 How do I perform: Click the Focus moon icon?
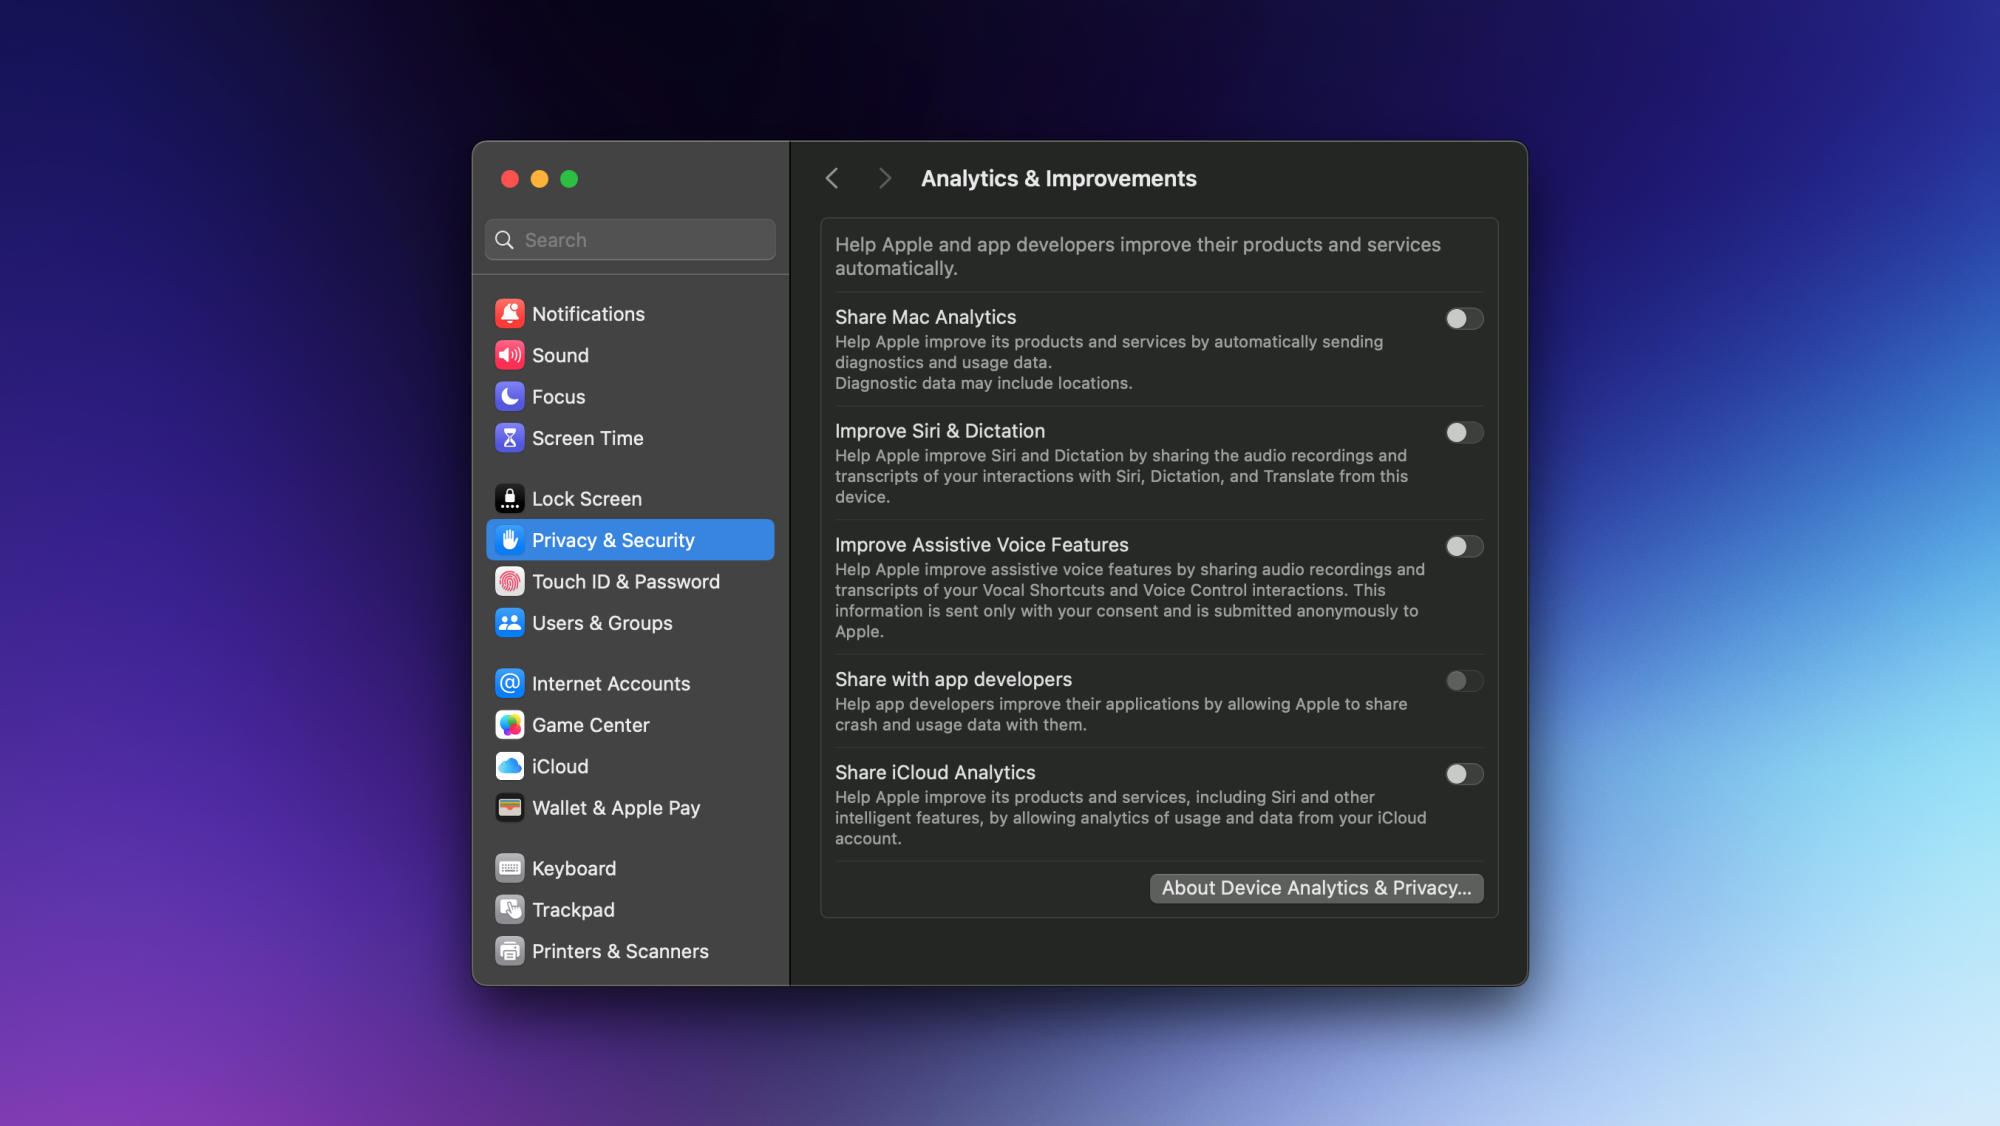(509, 397)
